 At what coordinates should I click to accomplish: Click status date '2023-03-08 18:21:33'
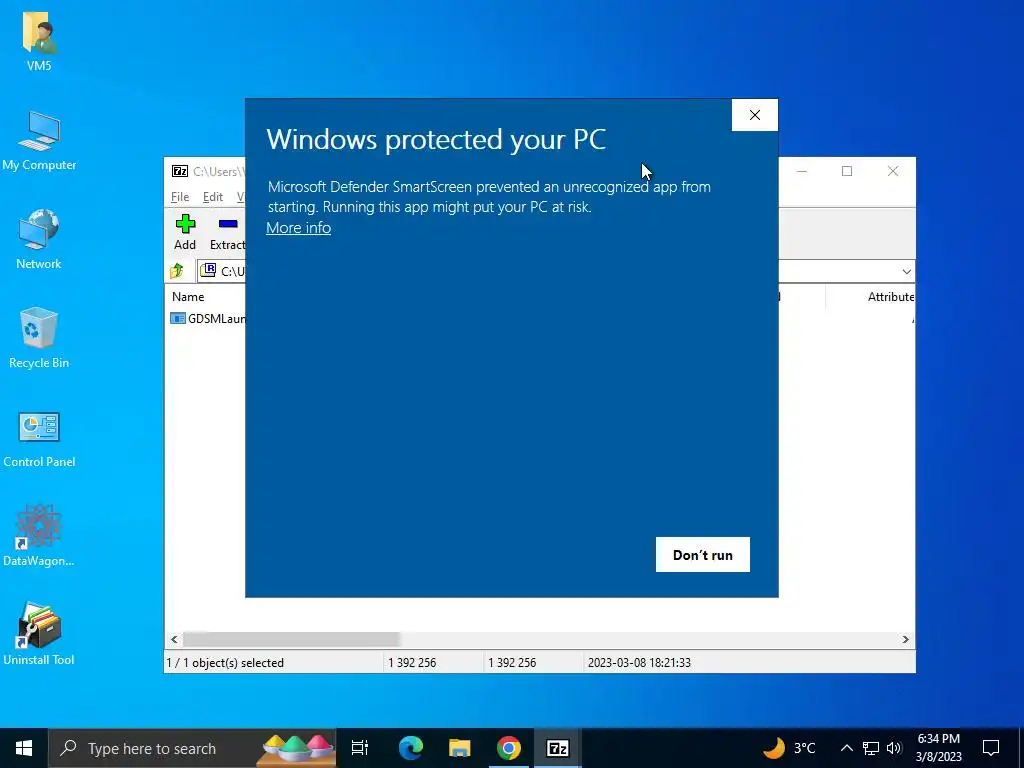(639, 662)
